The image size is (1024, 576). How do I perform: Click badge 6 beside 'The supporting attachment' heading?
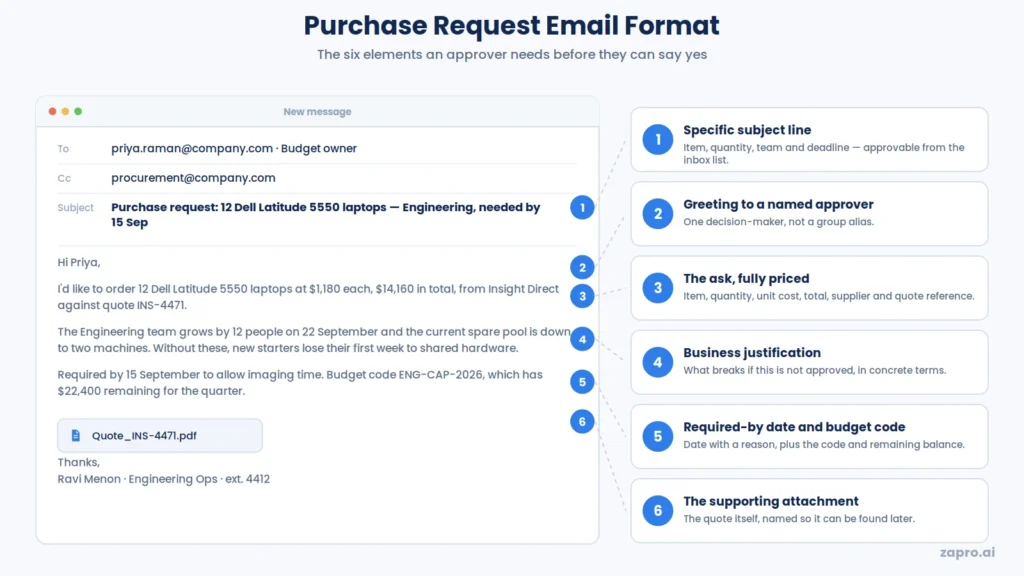click(x=658, y=511)
